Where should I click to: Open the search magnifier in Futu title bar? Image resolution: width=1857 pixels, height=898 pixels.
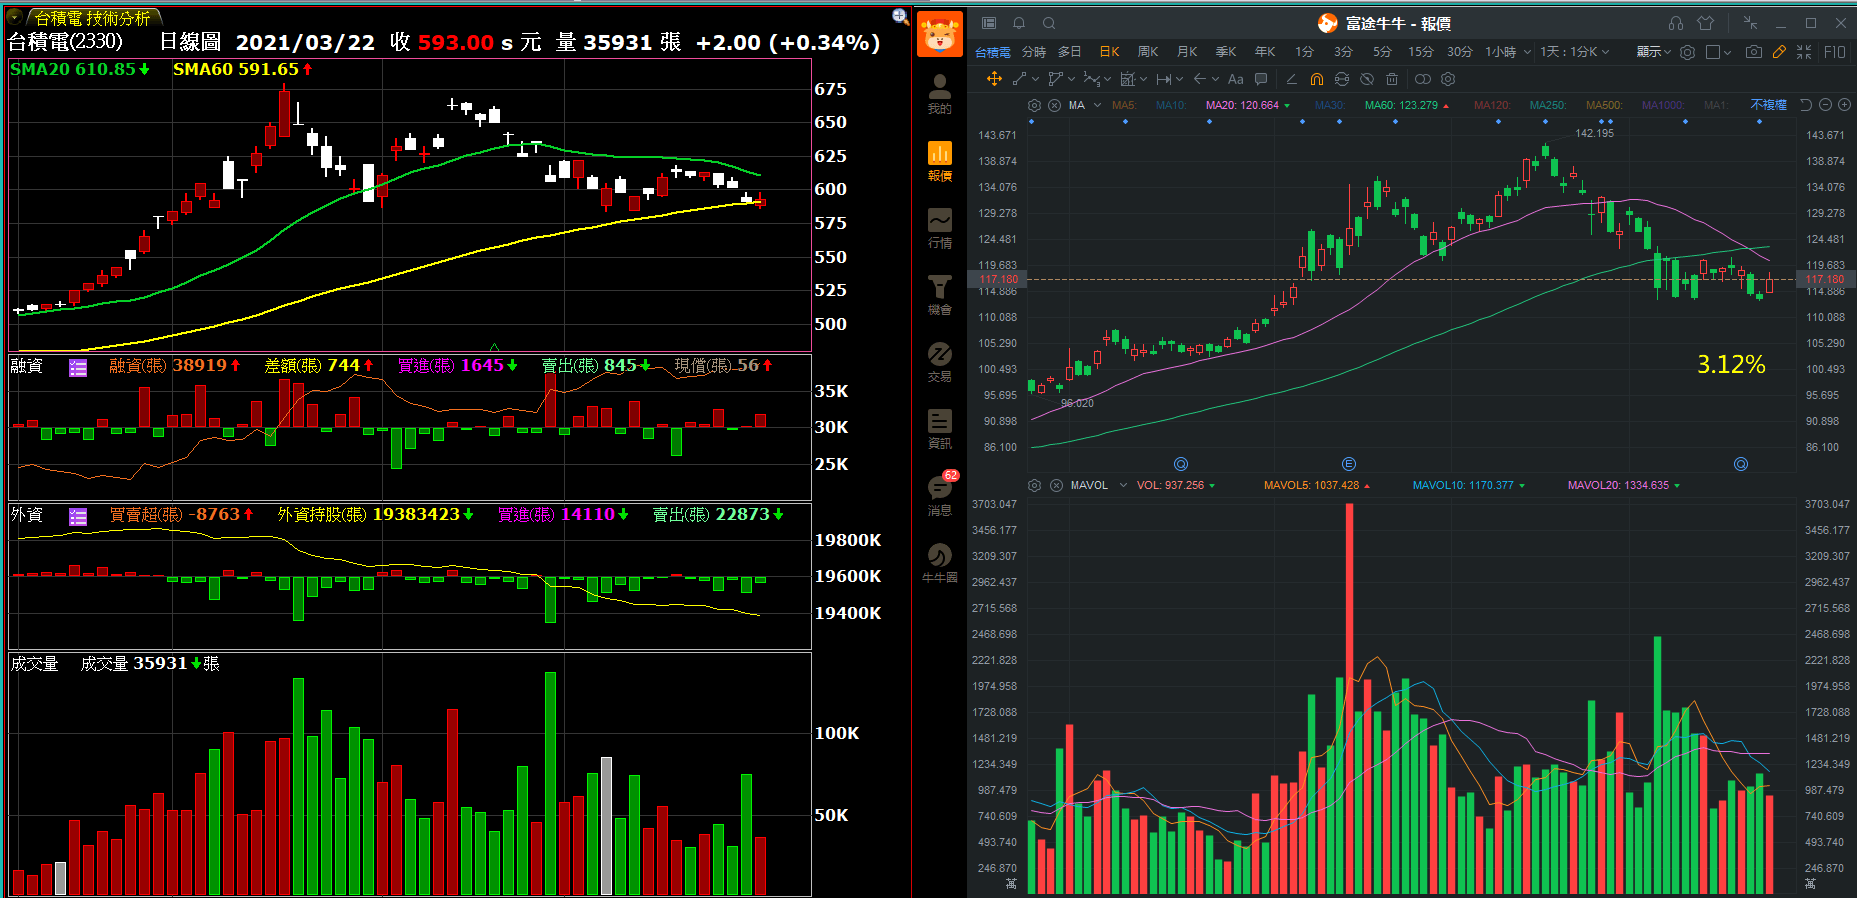1049,23
